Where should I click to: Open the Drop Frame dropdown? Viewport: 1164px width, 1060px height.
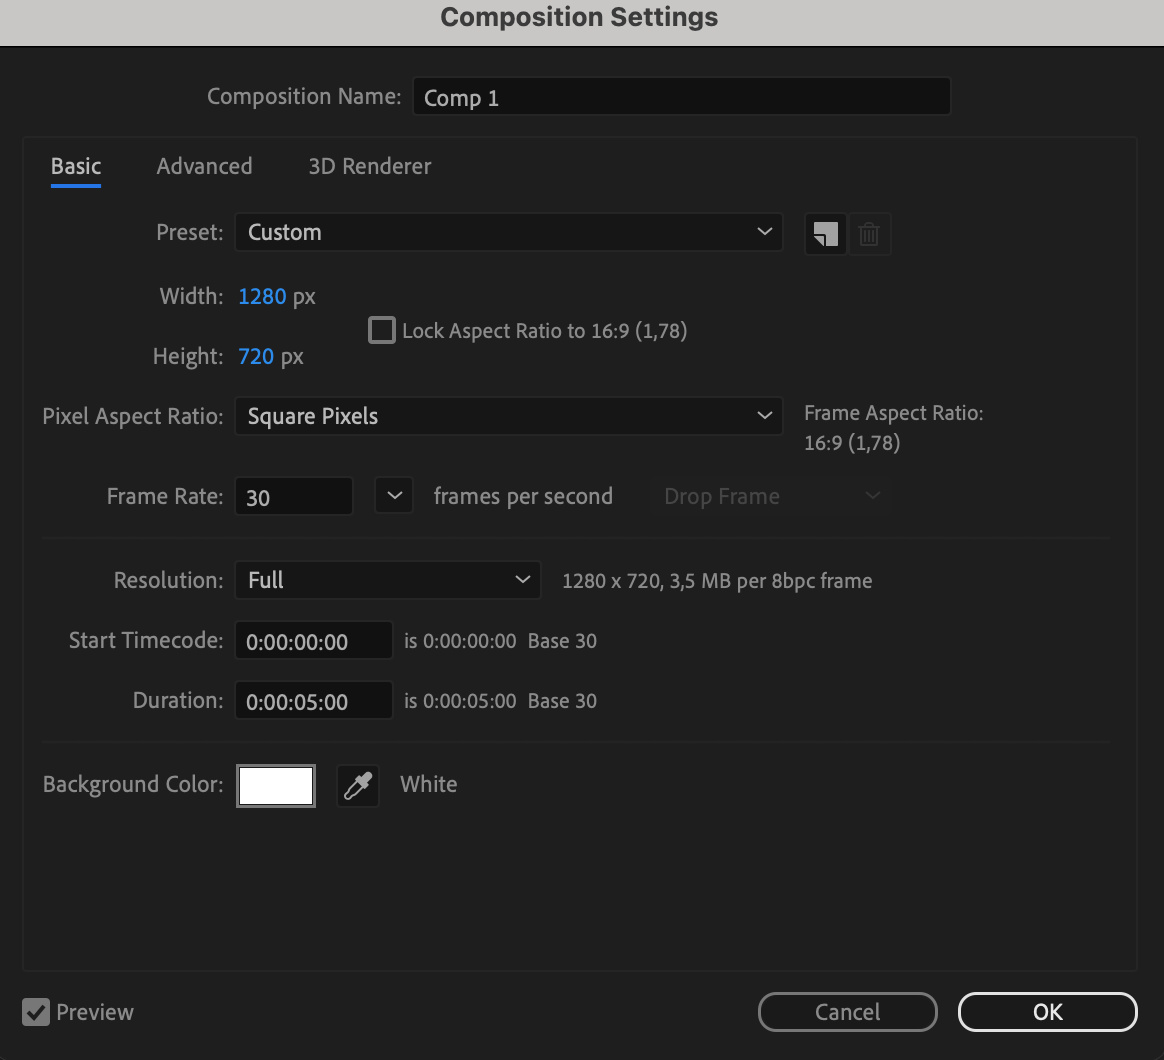(x=770, y=496)
